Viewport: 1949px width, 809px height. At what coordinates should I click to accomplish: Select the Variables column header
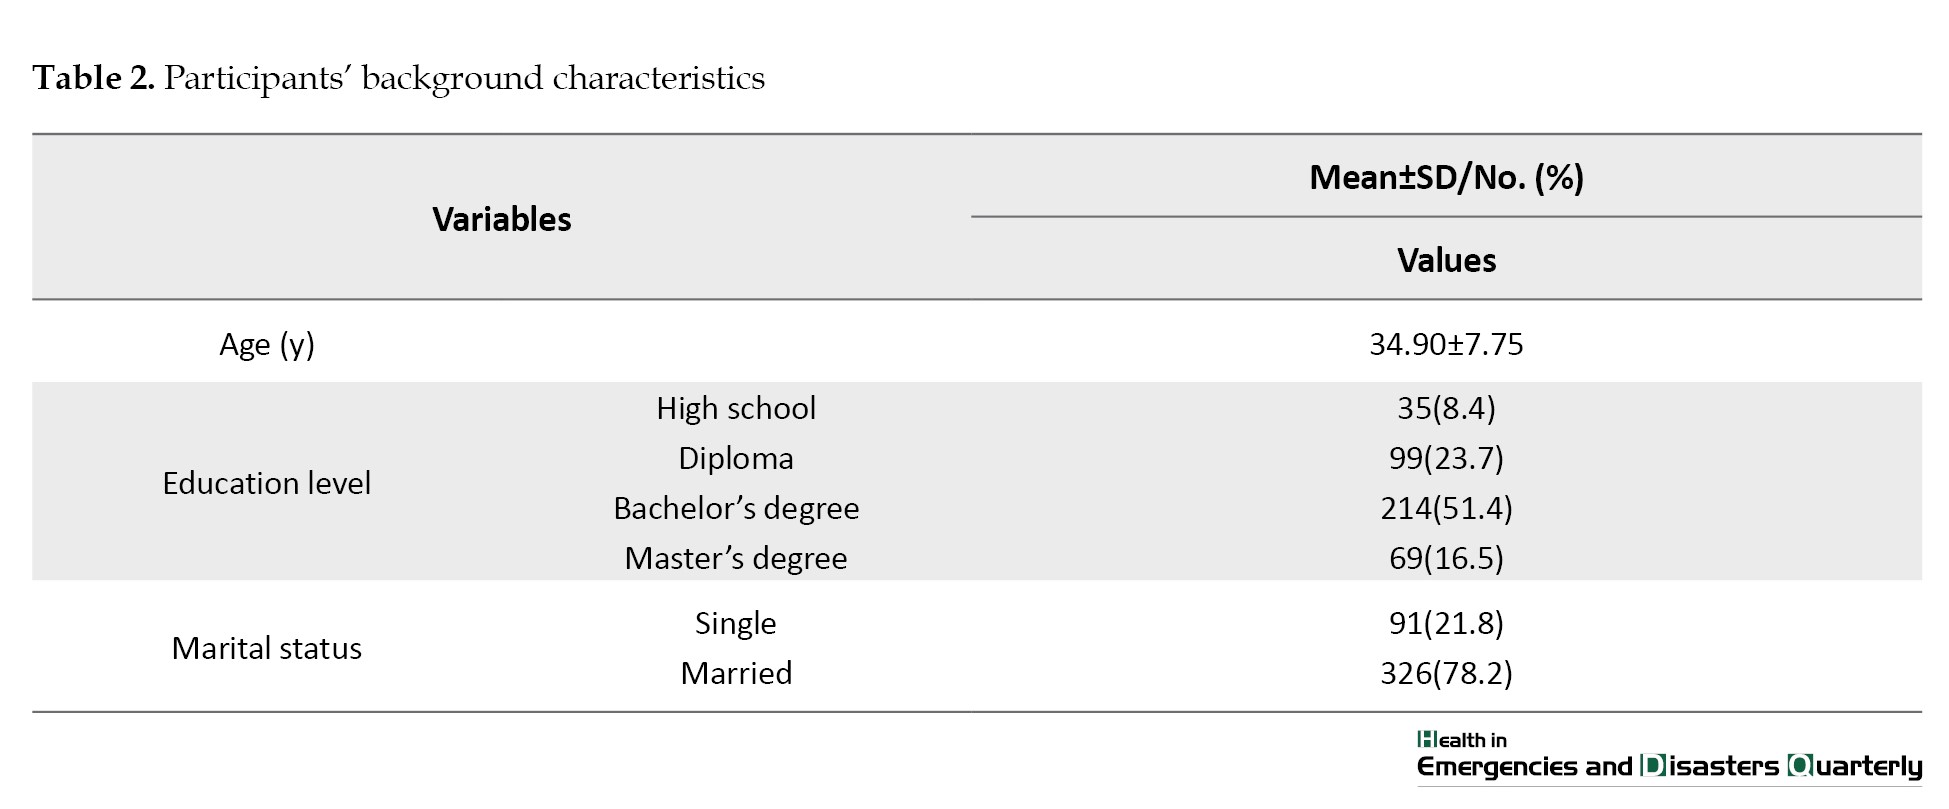[x=501, y=219]
